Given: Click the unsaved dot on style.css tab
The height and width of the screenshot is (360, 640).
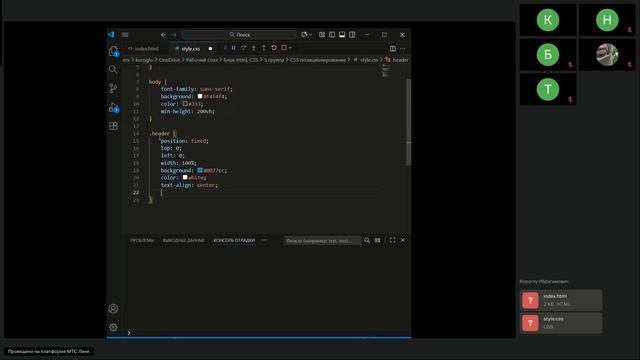Looking at the screenshot, I should pos(210,49).
